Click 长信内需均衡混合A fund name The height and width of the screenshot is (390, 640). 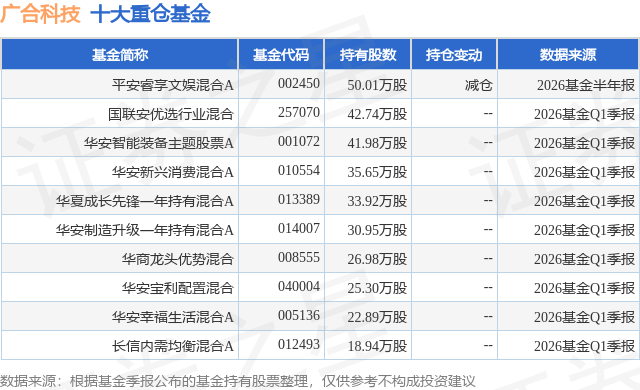click(x=173, y=346)
